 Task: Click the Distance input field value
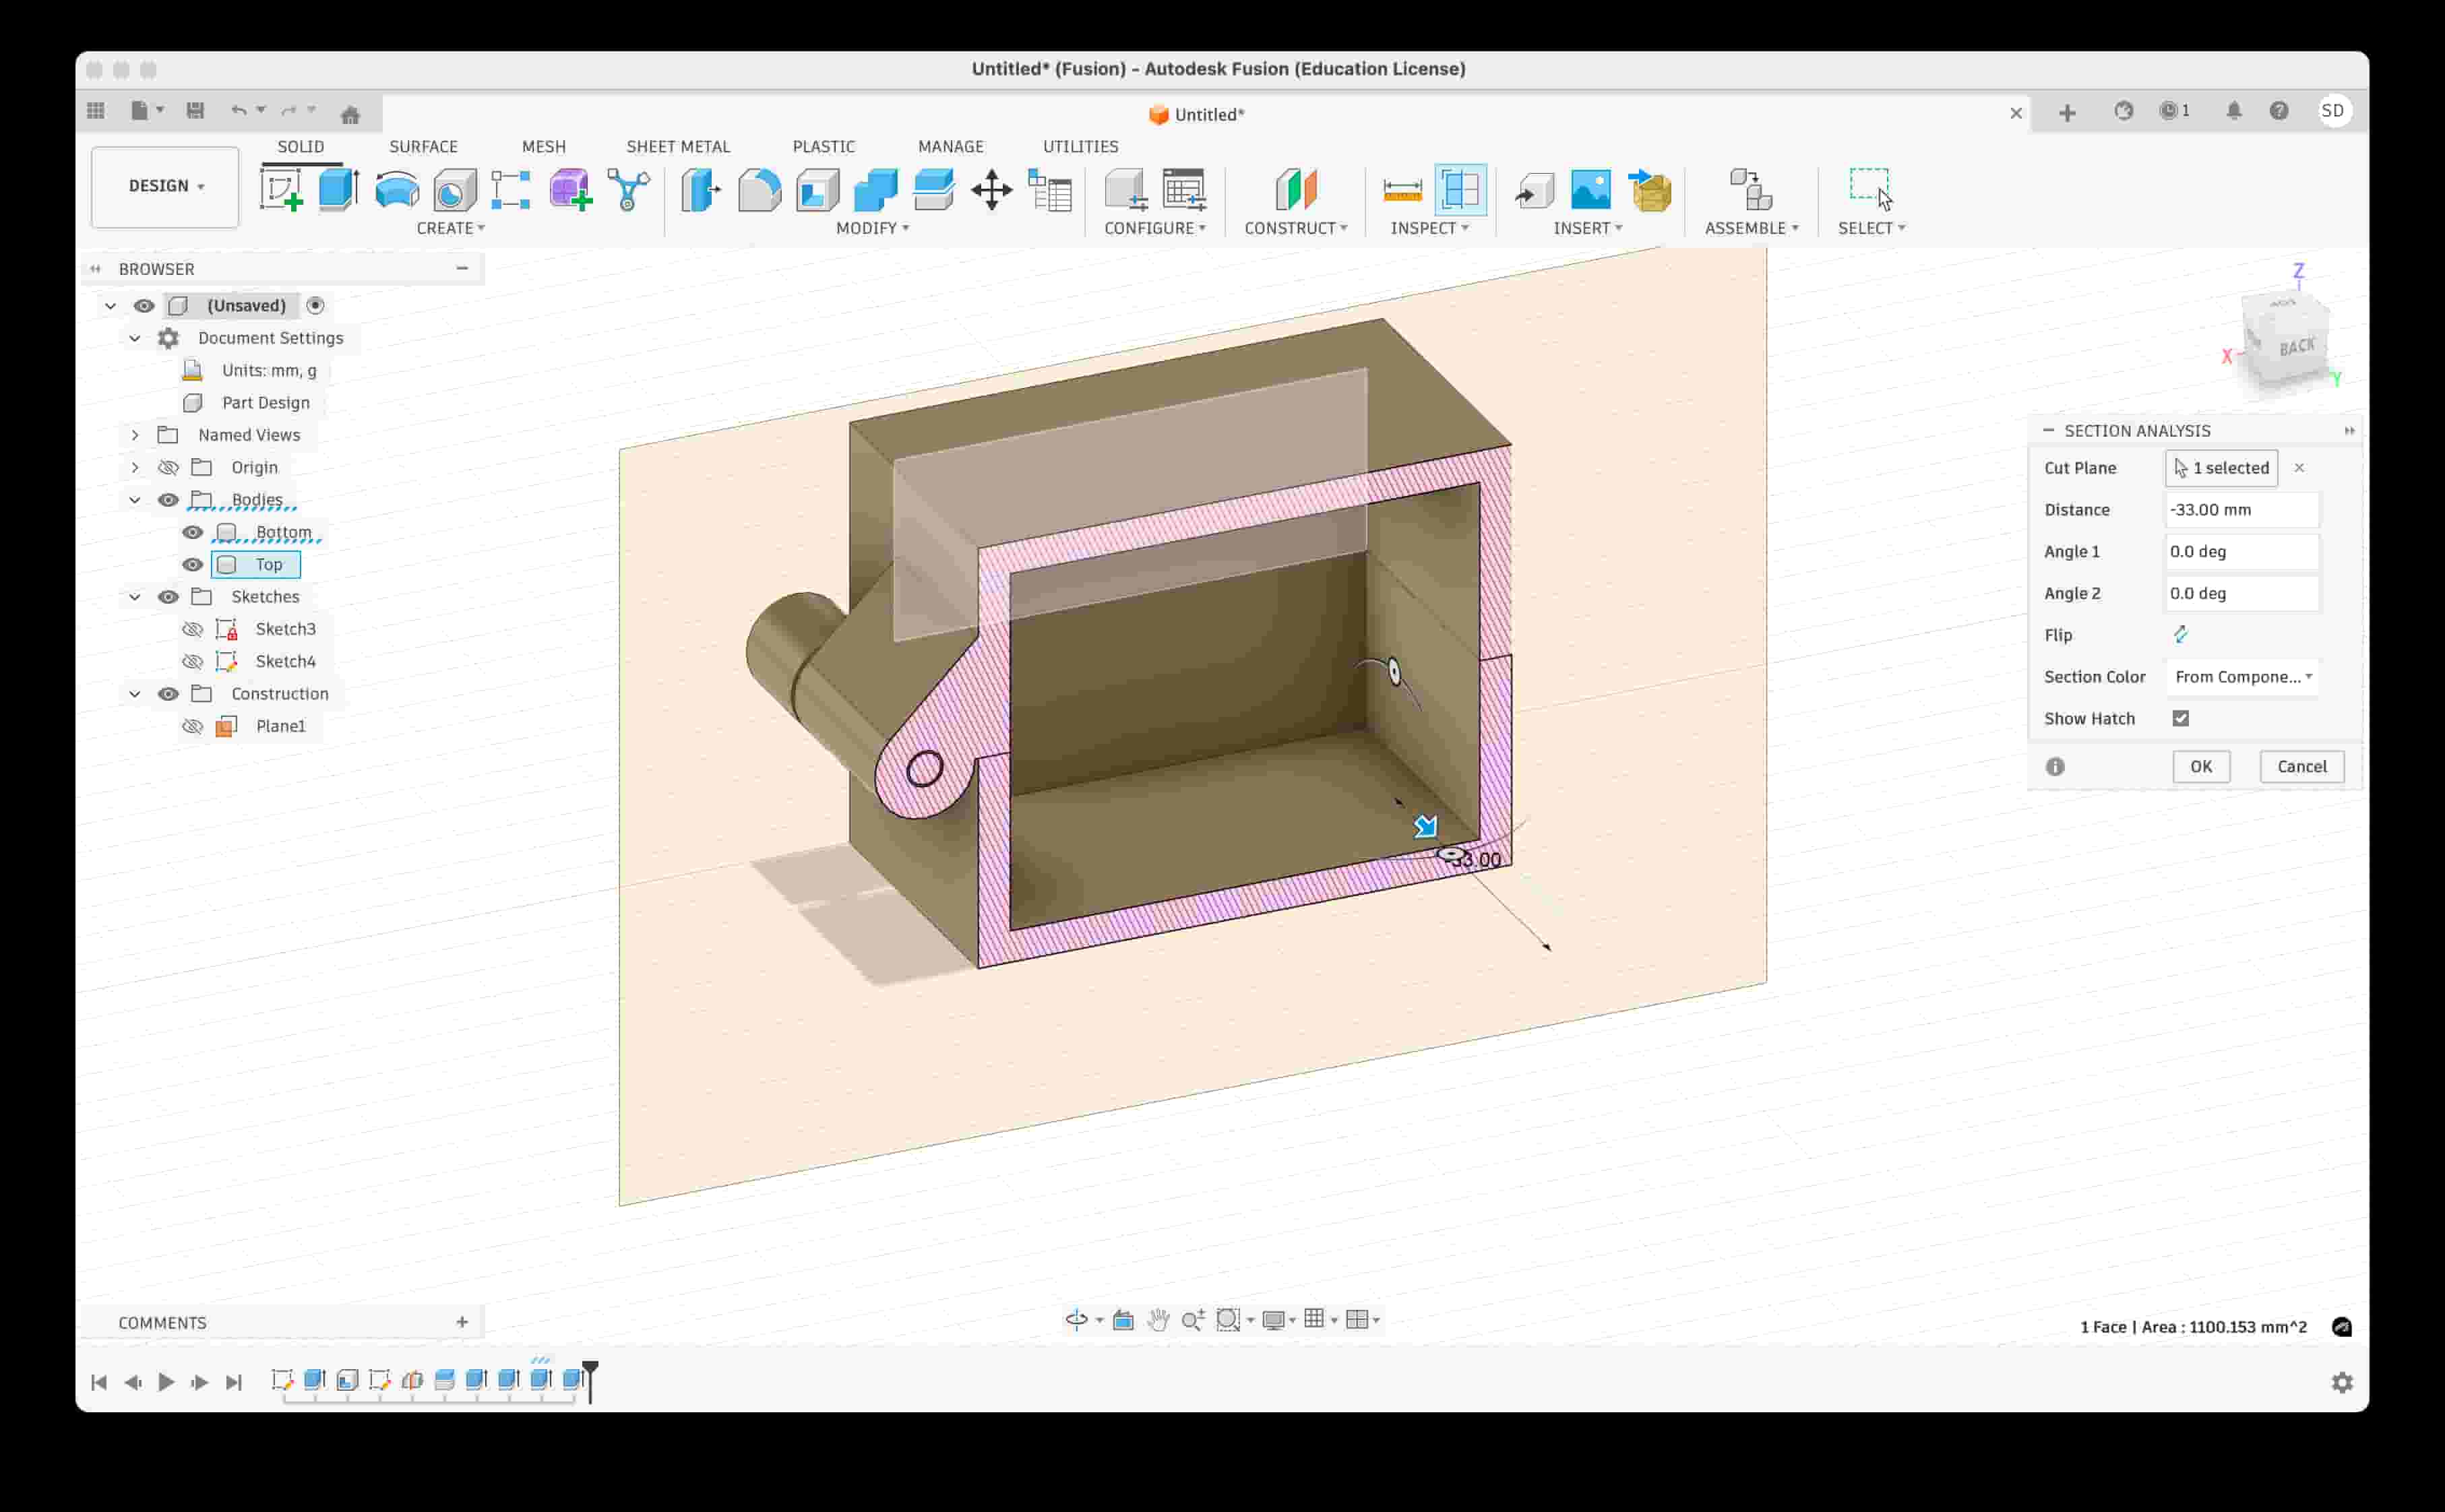click(x=2242, y=509)
